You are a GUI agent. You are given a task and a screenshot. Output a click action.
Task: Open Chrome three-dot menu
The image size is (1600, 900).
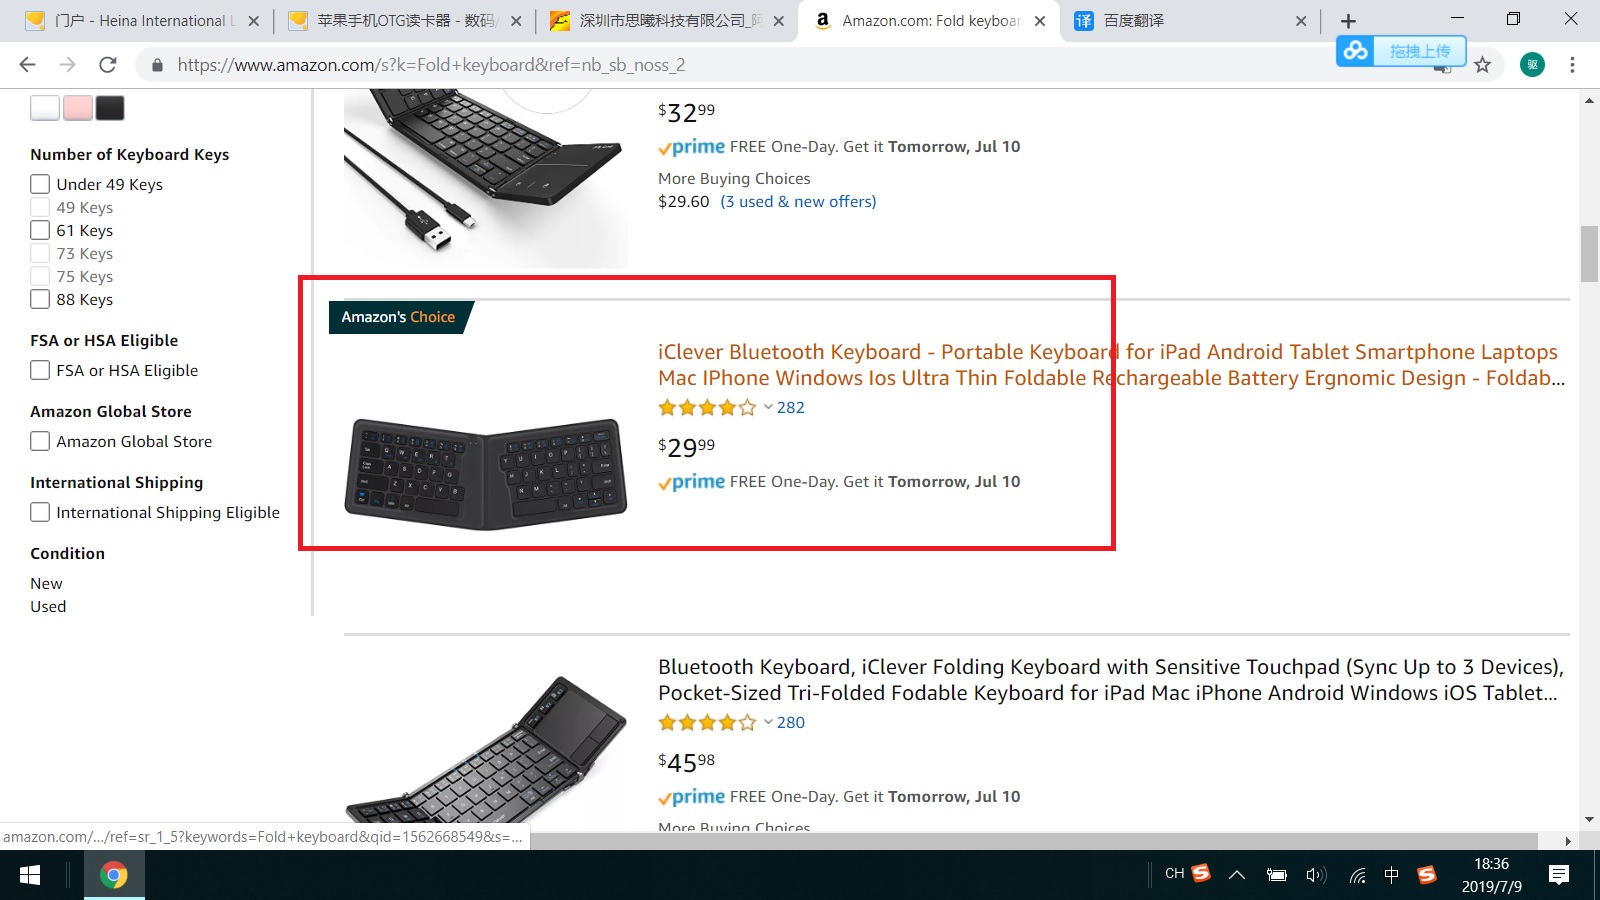point(1572,65)
